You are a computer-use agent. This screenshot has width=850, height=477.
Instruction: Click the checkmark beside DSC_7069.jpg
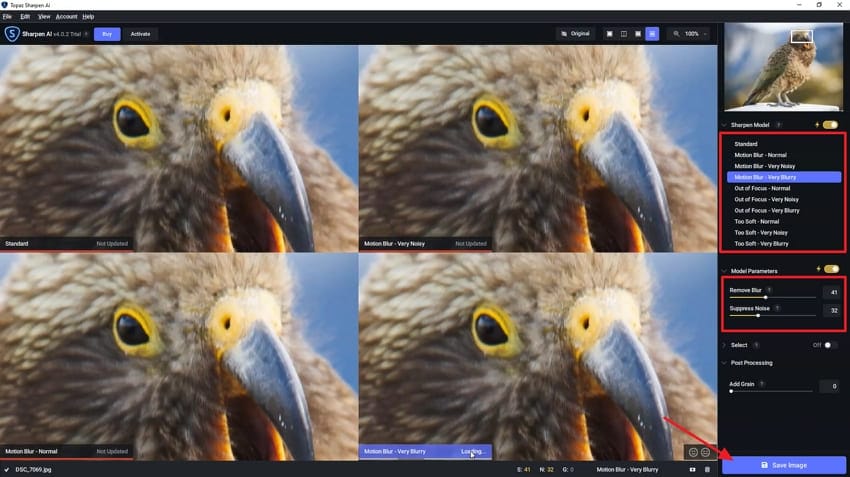pos(7,469)
